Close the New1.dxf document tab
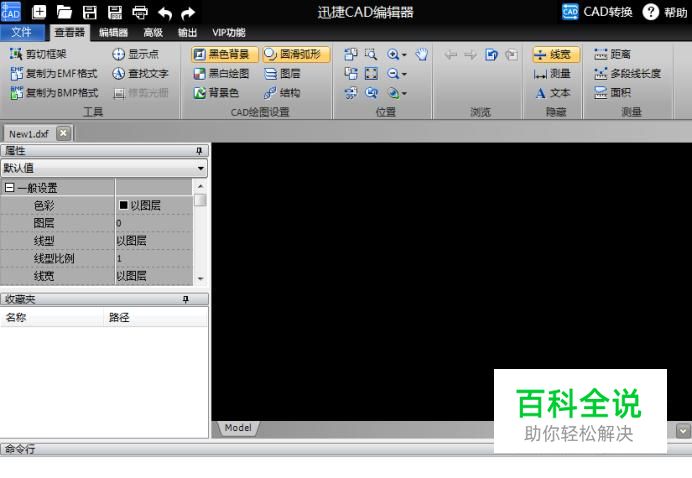This screenshot has width=692, height=478. pos(64,133)
